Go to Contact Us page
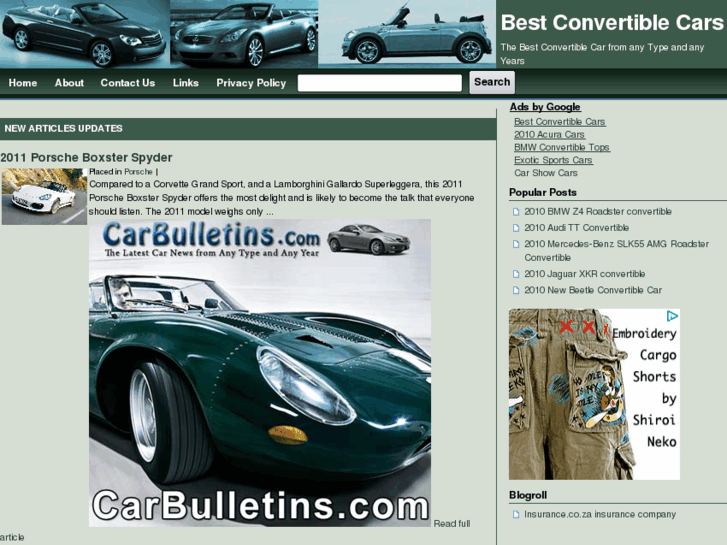This screenshot has height=545, width=727. [x=128, y=83]
